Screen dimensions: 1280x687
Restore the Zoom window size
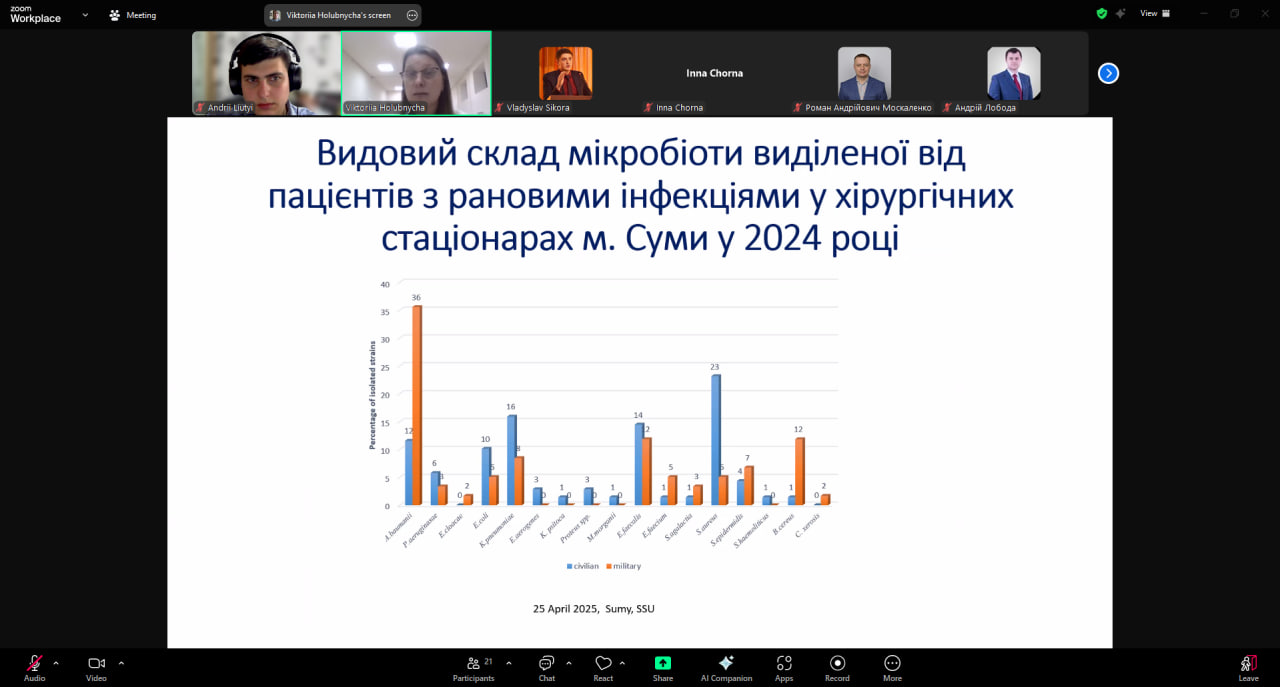(1235, 14)
